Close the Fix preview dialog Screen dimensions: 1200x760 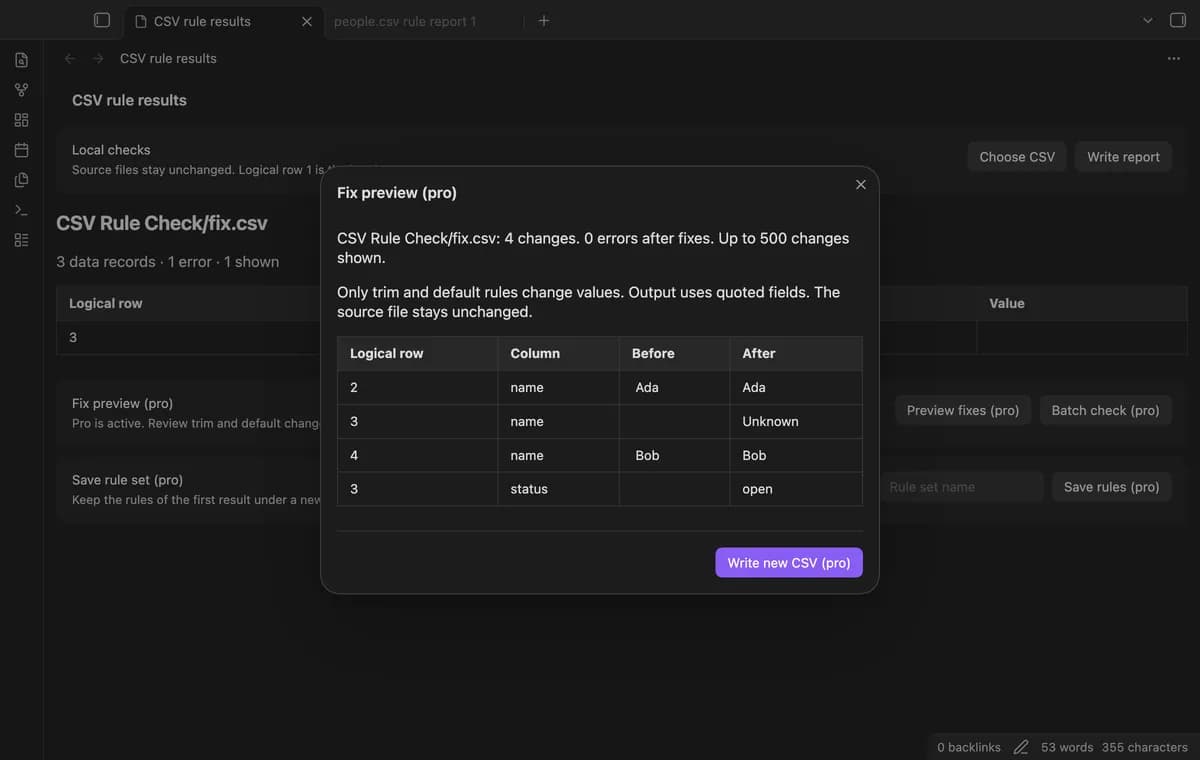pos(861,184)
